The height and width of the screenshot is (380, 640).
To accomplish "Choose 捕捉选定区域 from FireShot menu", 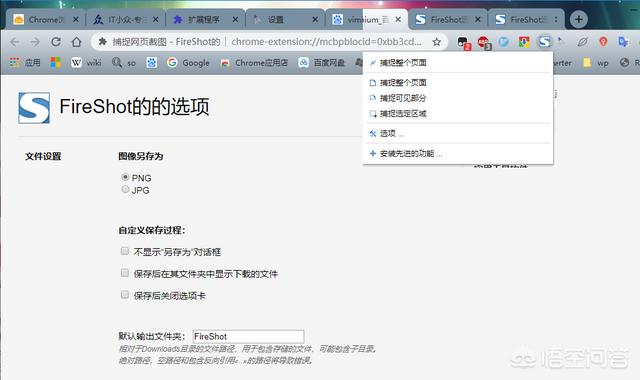I will click(x=458, y=113).
